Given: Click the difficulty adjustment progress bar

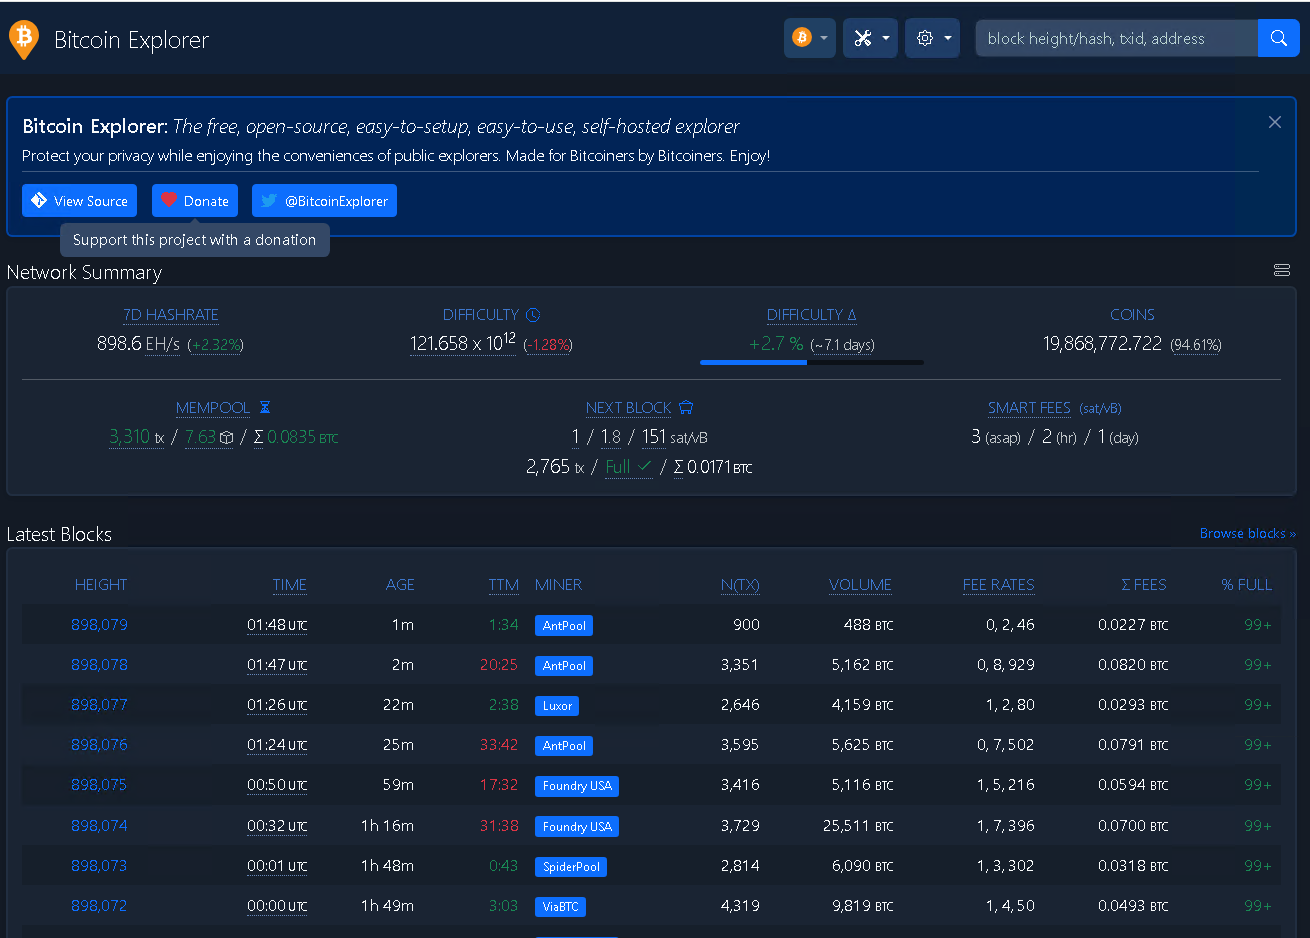Looking at the screenshot, I should click(811, 362).
